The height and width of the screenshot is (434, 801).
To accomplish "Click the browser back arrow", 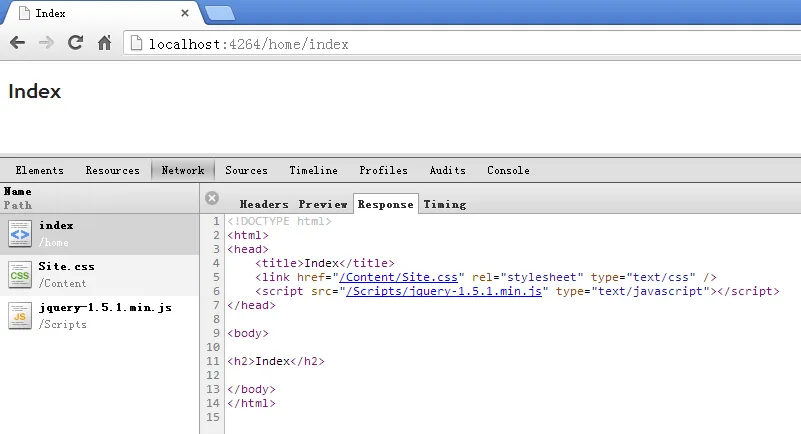I will 17,43.
